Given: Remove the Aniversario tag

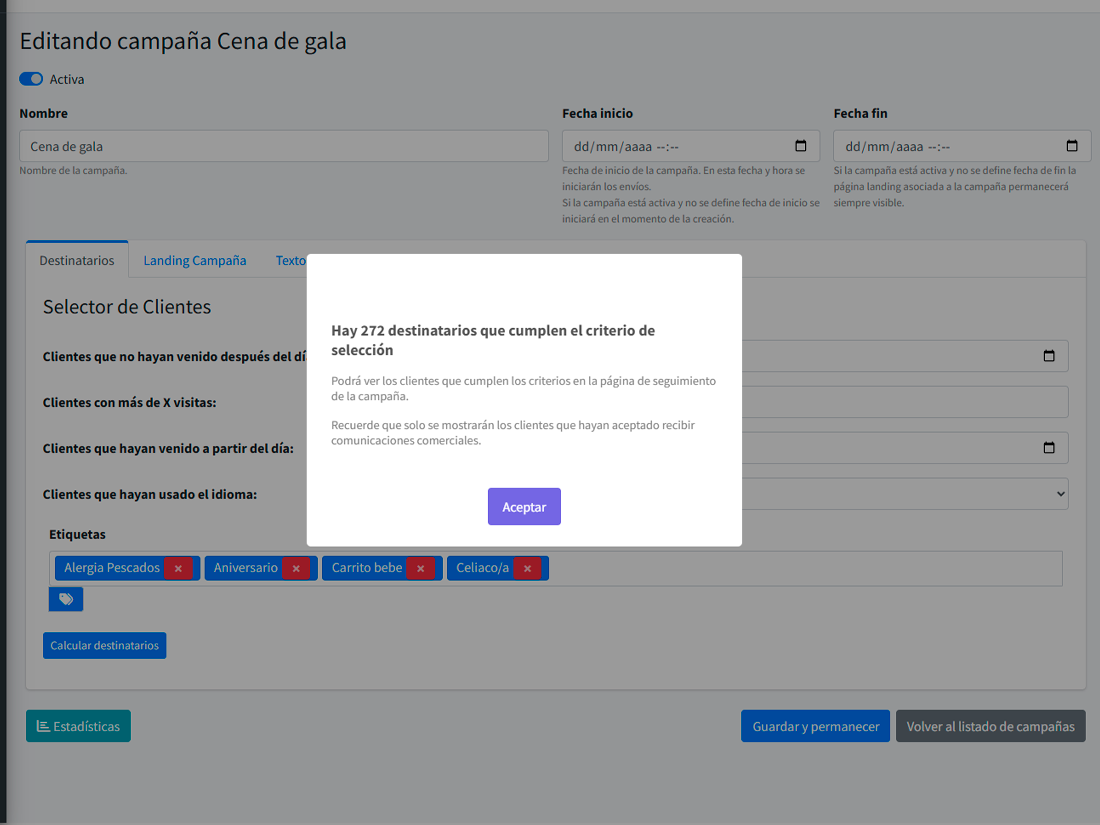Looking at the screenshot, I should 296,568.
